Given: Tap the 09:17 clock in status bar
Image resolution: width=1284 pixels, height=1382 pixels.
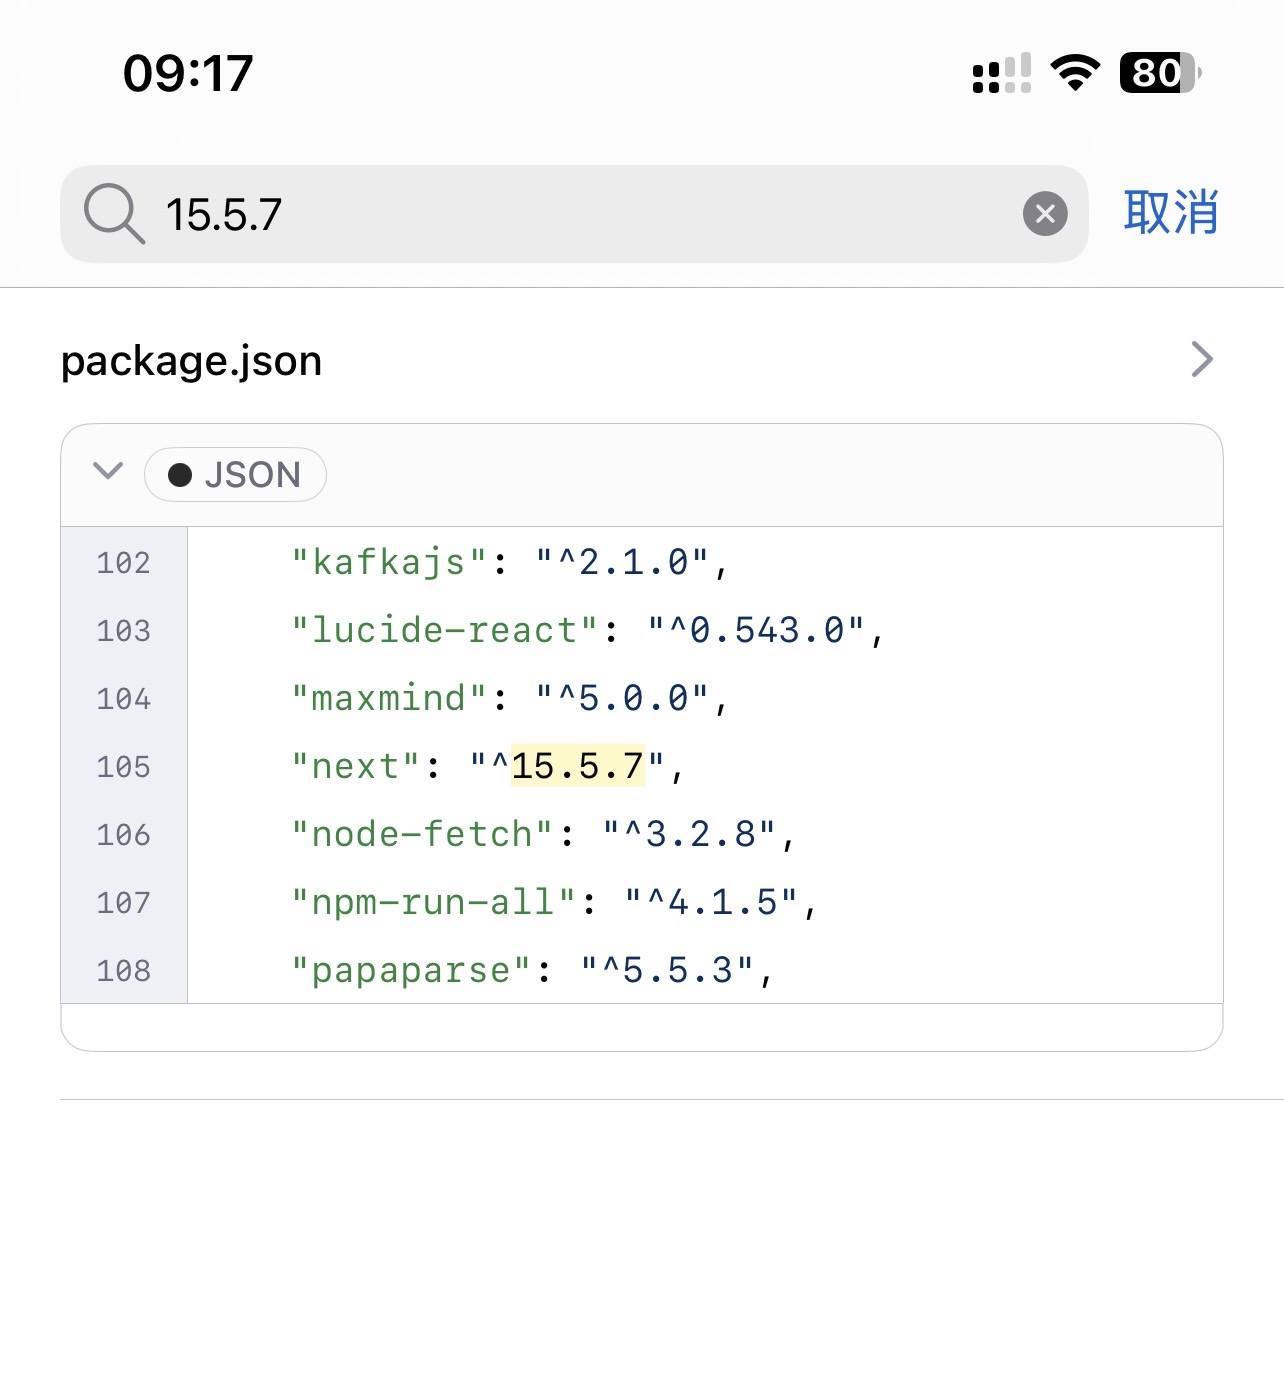Looking at the screenshot, I should pos(188,74).
